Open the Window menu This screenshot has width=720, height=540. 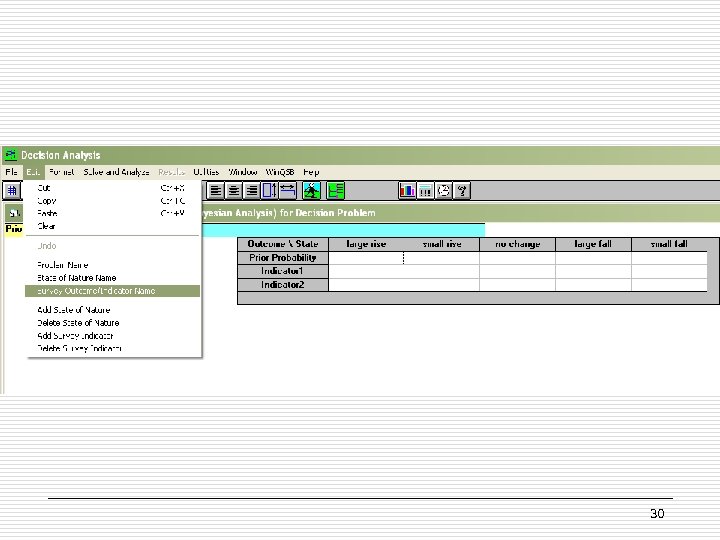pyautogui.click(x=243, y=172)
